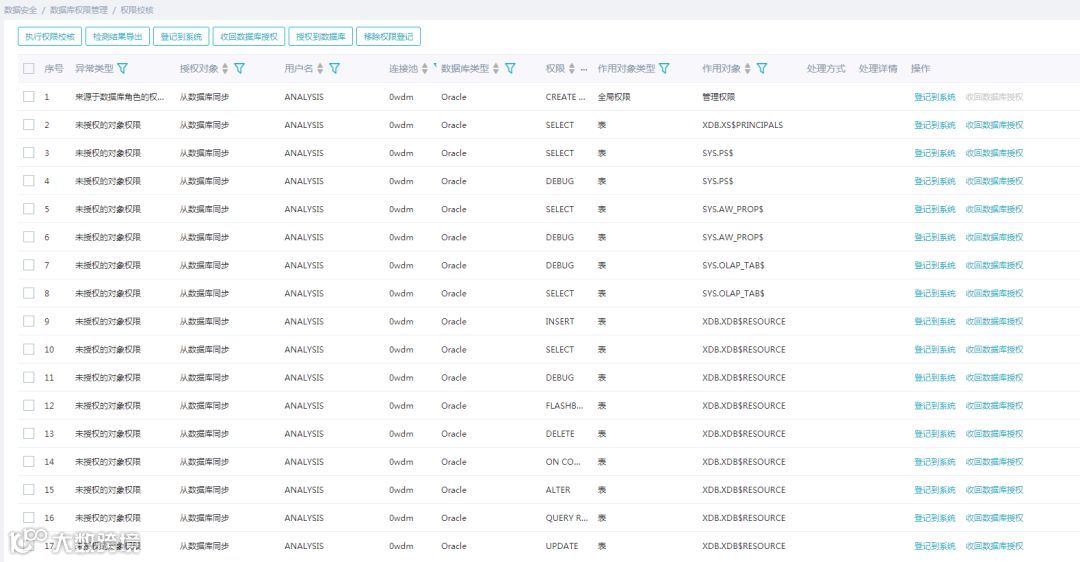Click SYS.OLAP_TAB$ cell in row 8
Screen dimensions: 1080x562
[x=734, y=293]
